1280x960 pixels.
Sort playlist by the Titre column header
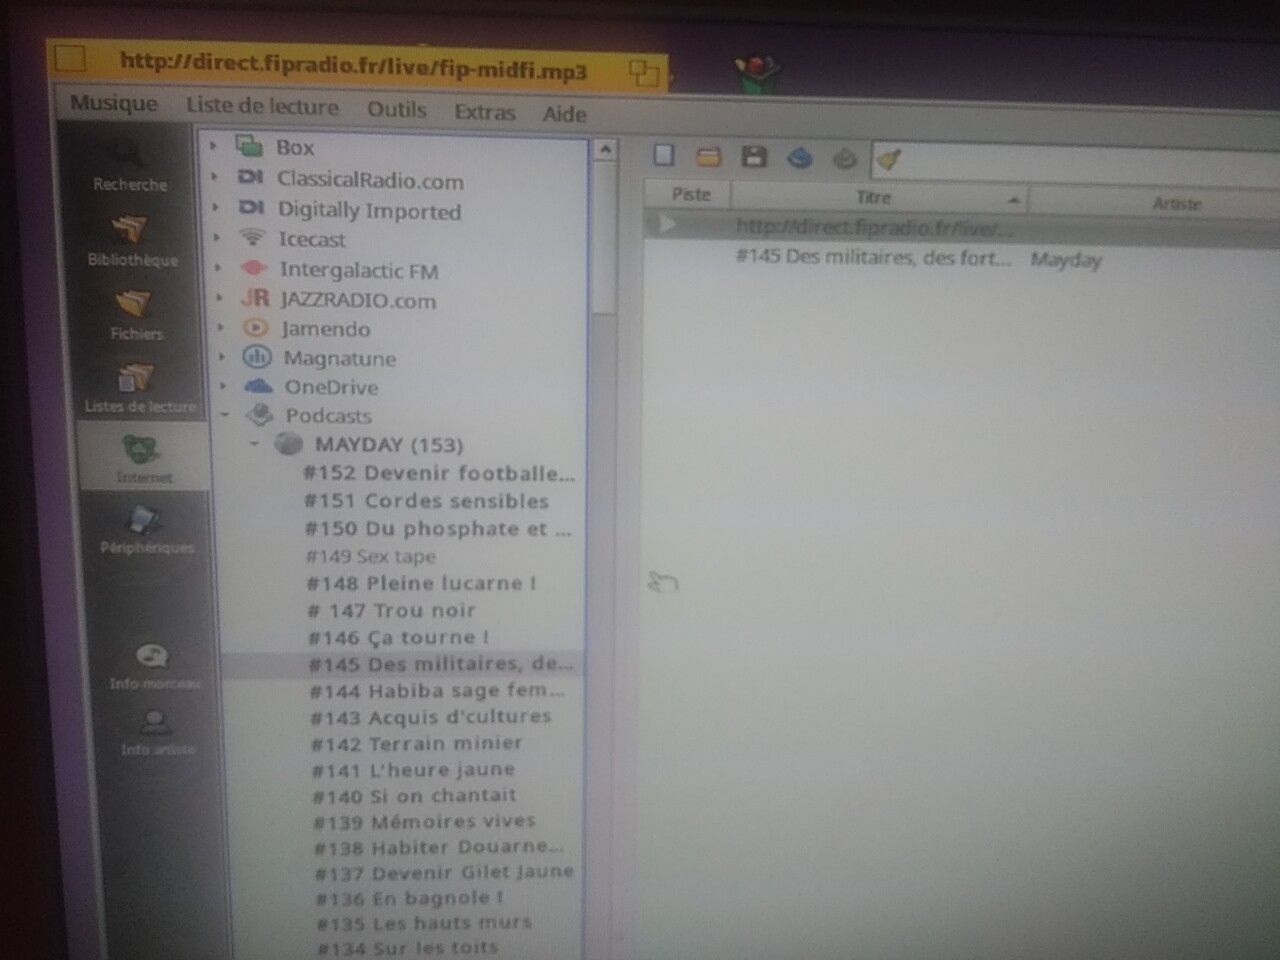[875, 198]
